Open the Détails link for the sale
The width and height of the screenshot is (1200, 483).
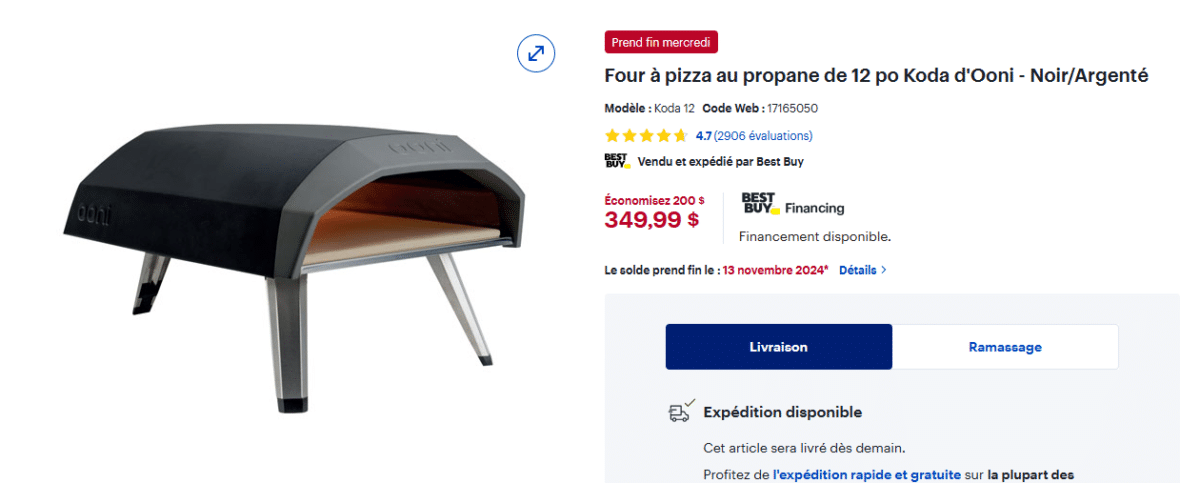point(857,270)
